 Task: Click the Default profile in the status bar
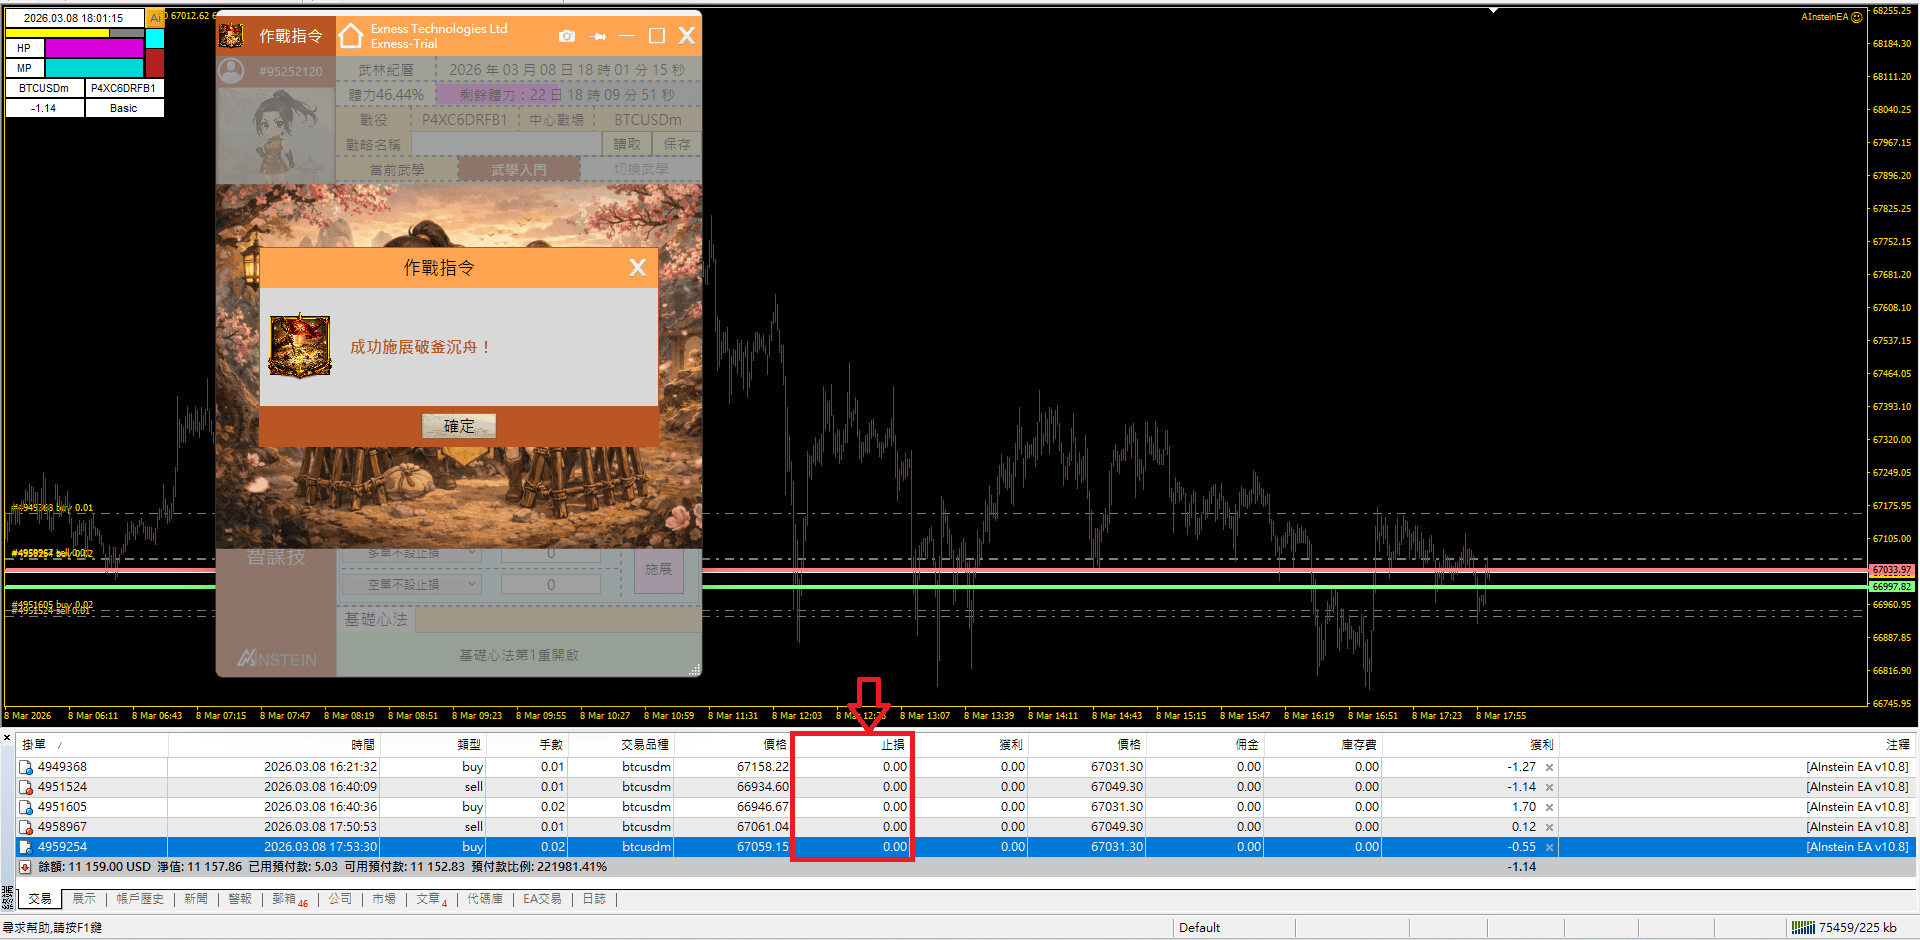coord(1199,928)
